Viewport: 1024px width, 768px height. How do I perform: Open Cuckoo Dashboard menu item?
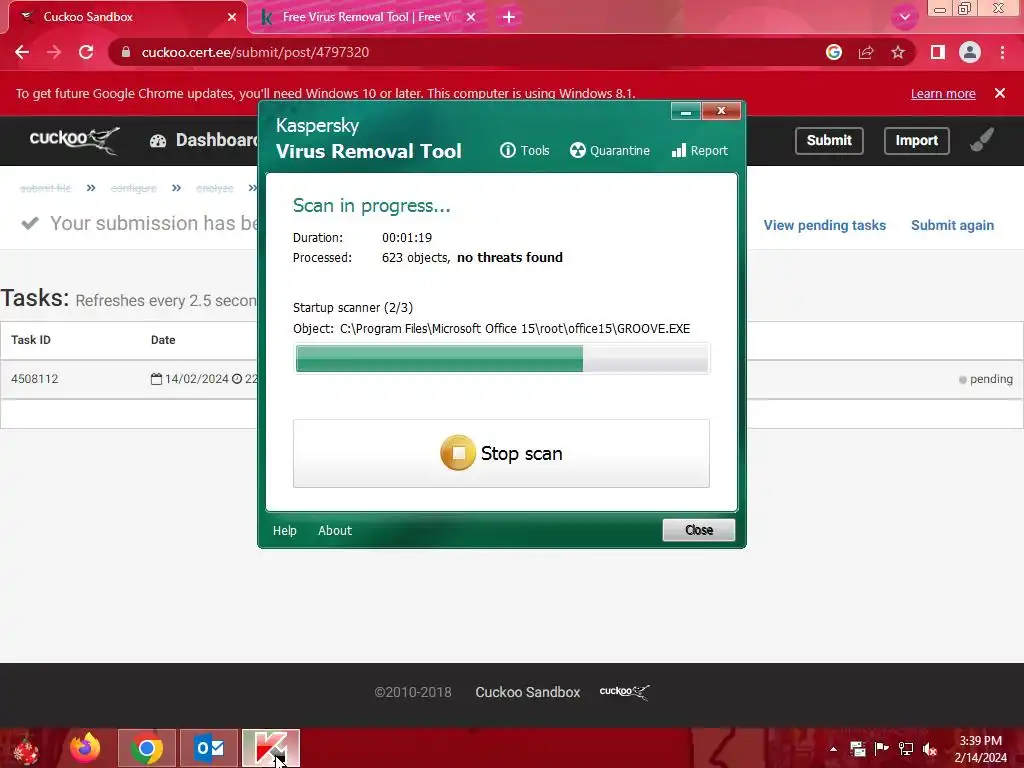point(204,140)
